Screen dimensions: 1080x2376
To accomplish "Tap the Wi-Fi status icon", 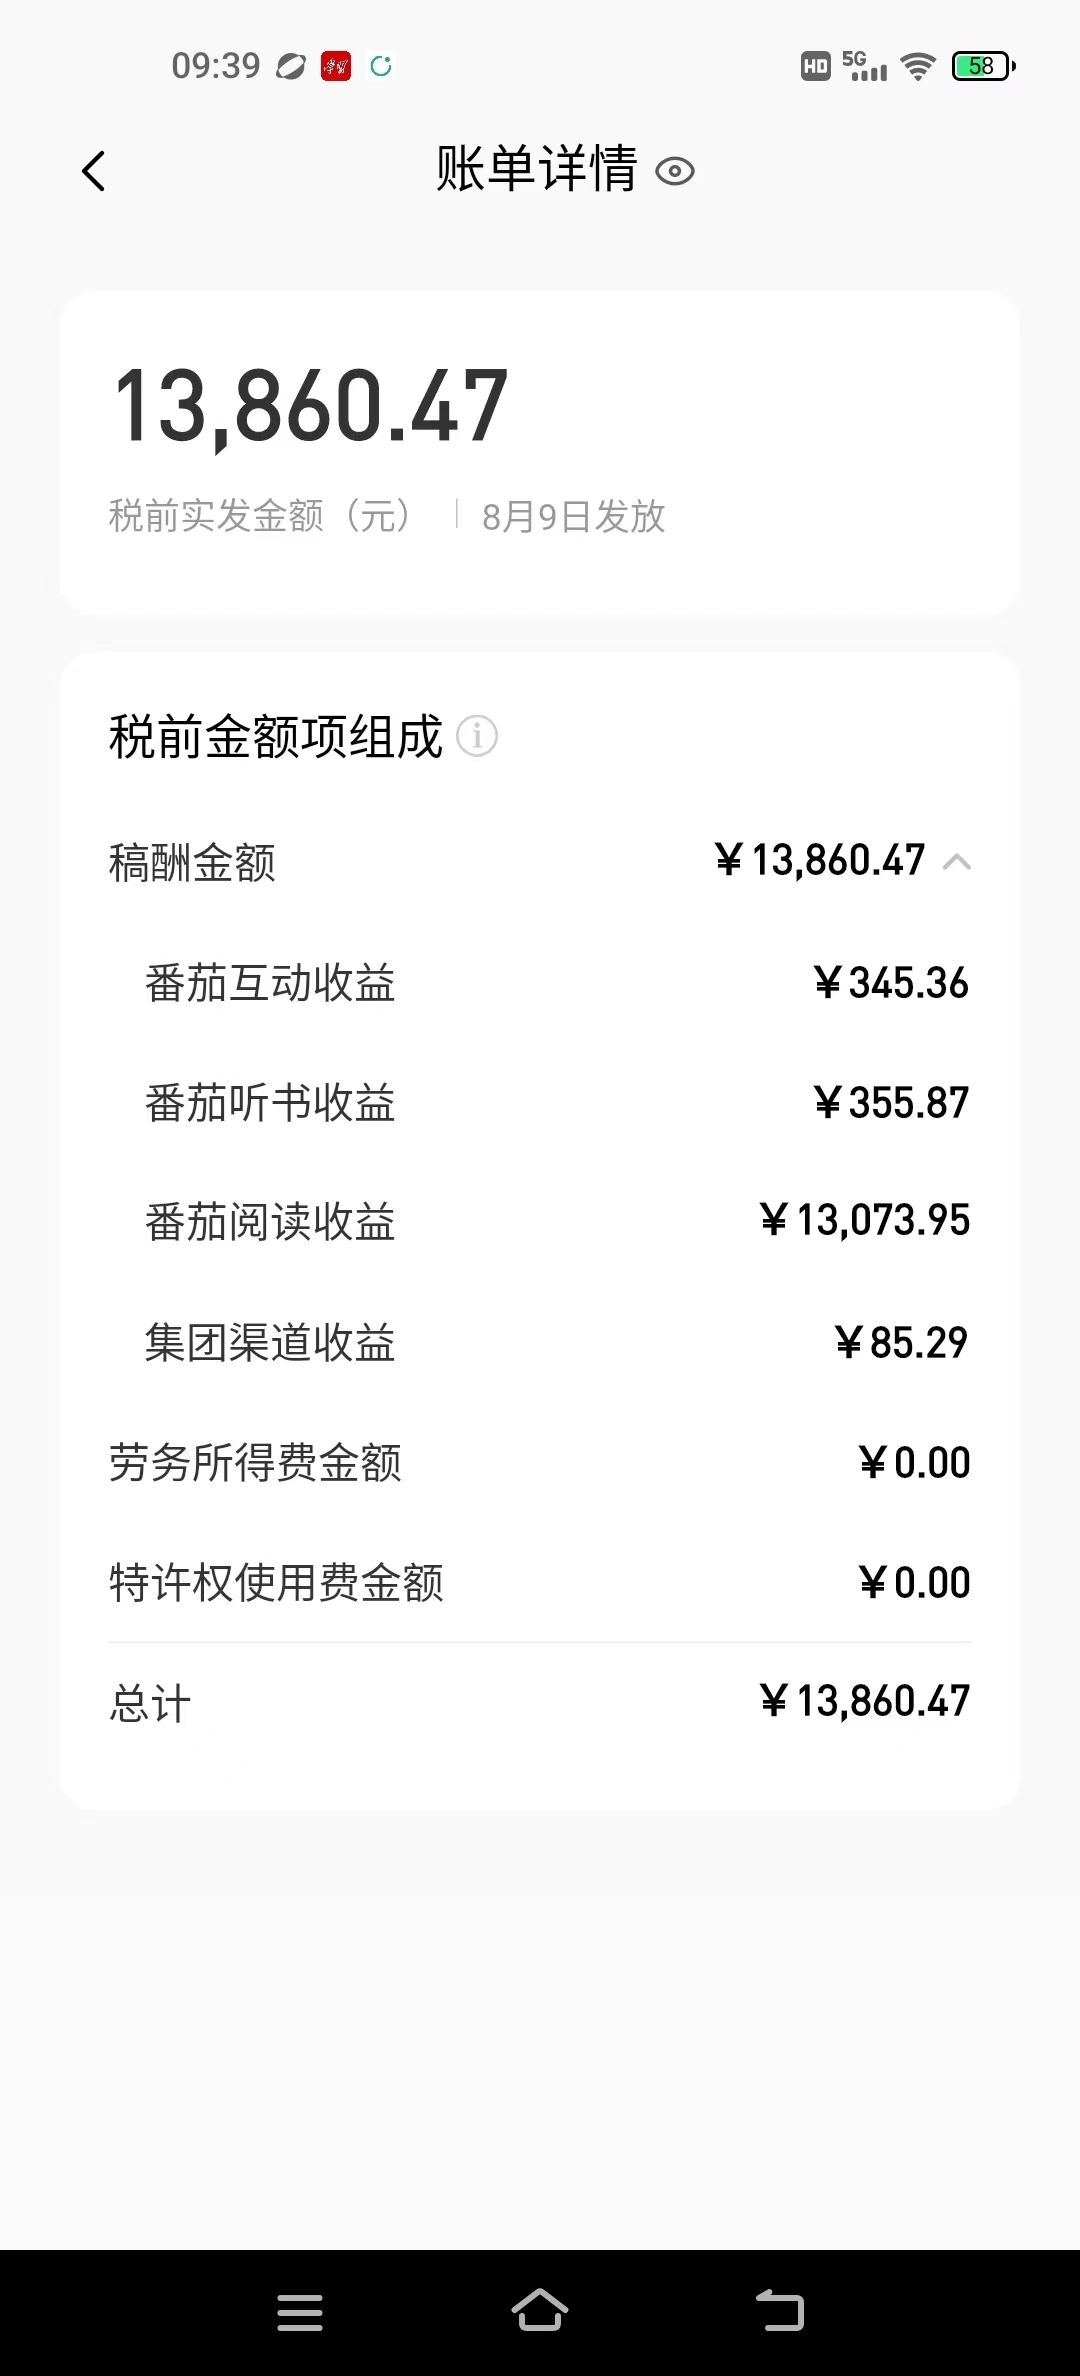I will 917,66.
